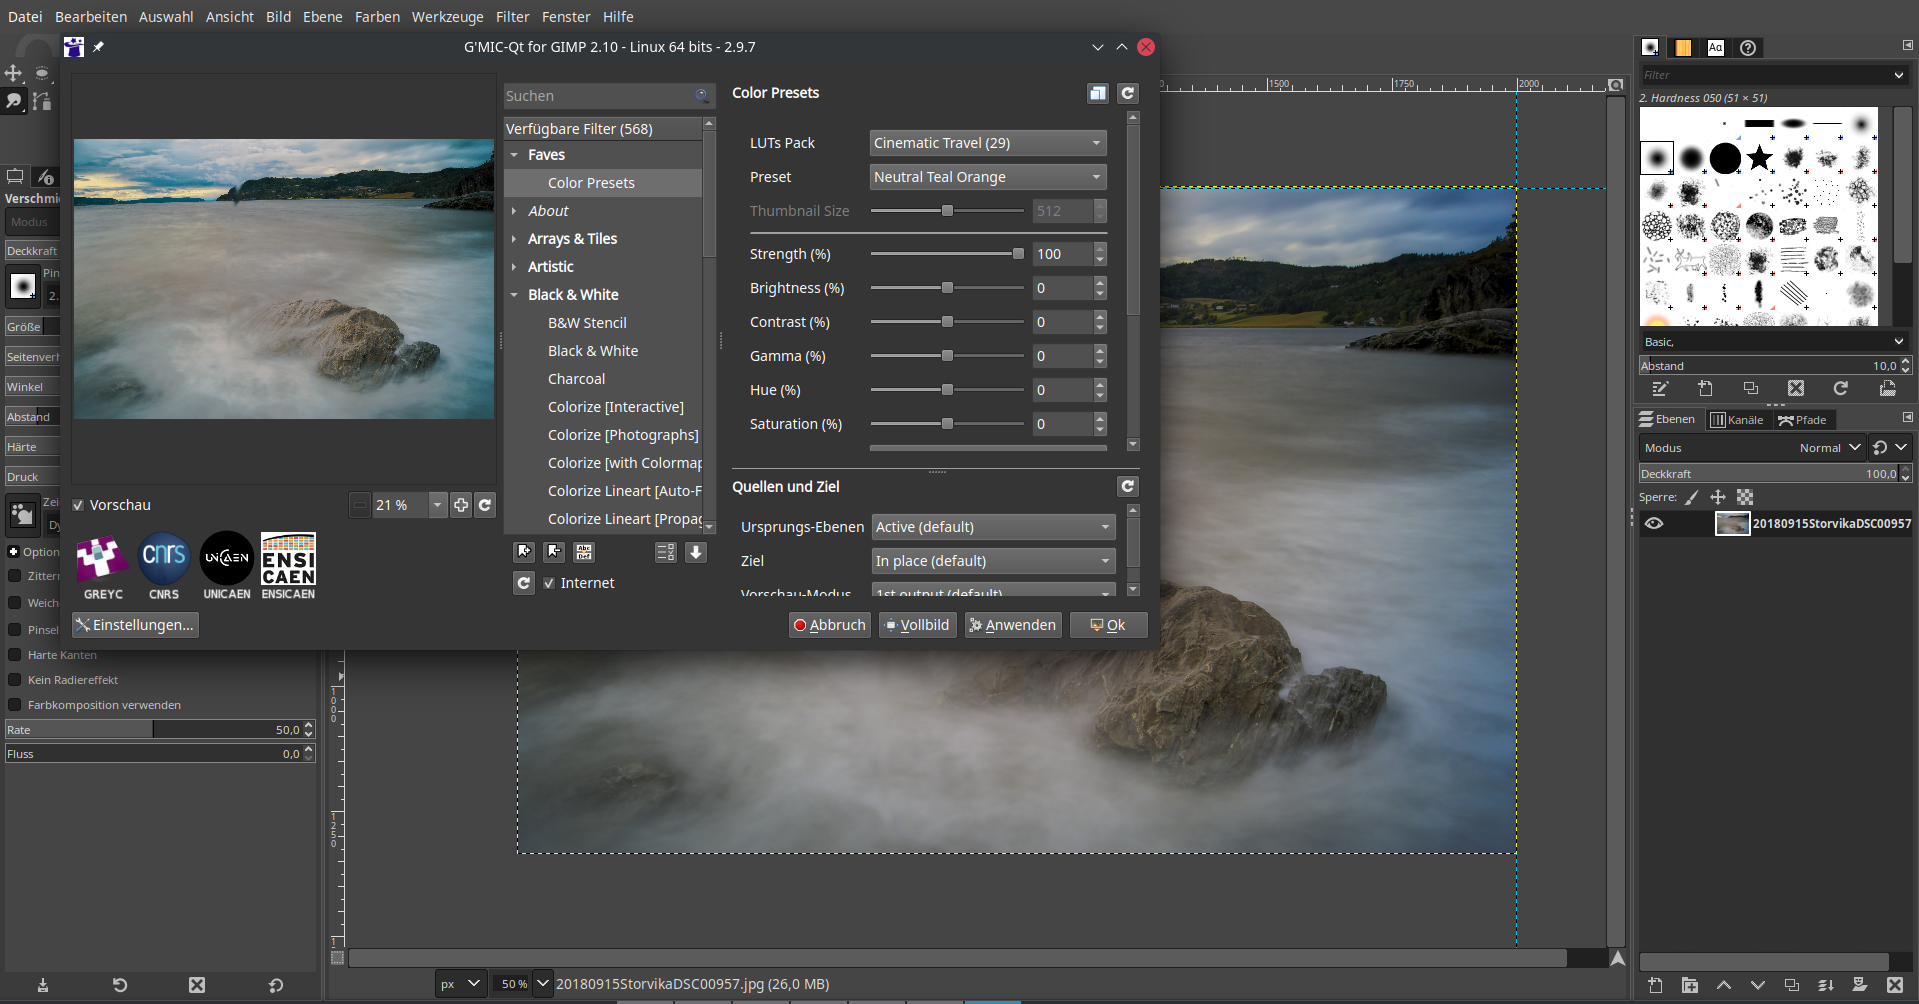The height and width of the screenshot is (1004, 1919).
Task: Open the Werkzeuge menu
Action: click(x=447, y=17)
